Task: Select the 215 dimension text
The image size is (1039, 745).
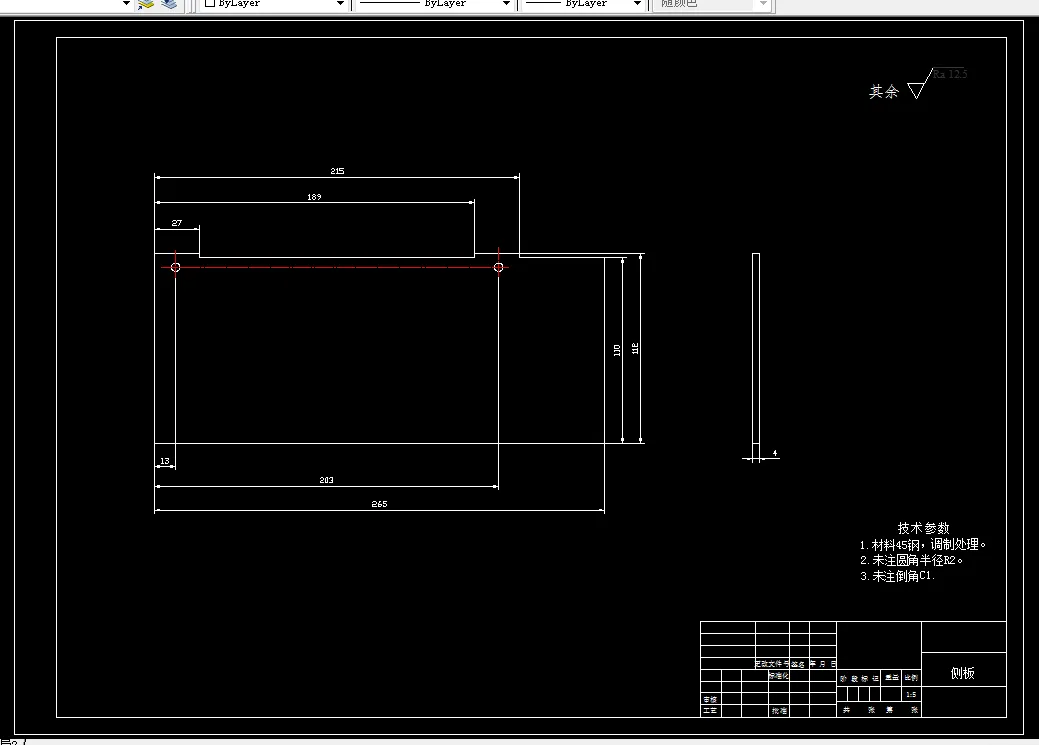Action: coord(337,171)
